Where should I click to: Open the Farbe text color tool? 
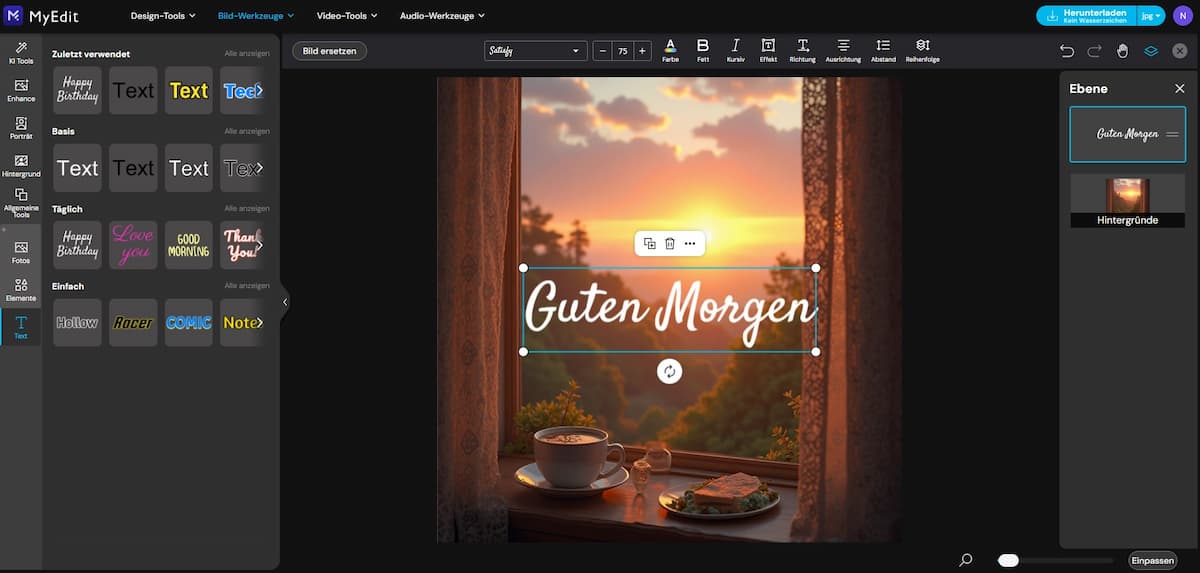[x=670, y=50]
